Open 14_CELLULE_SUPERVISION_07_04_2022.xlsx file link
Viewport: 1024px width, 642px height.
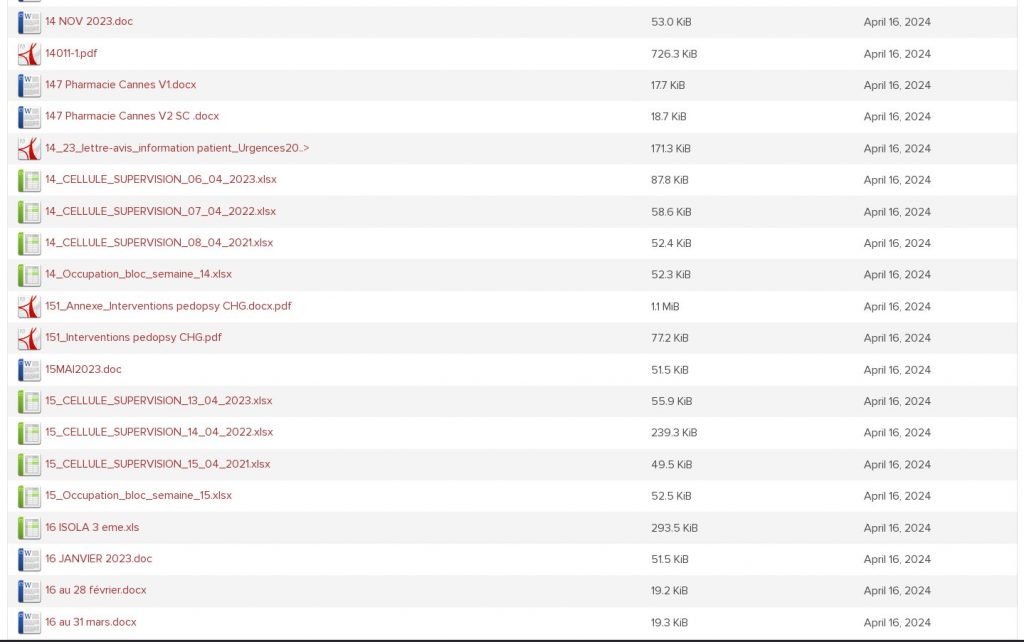click(x=160, y=212)
